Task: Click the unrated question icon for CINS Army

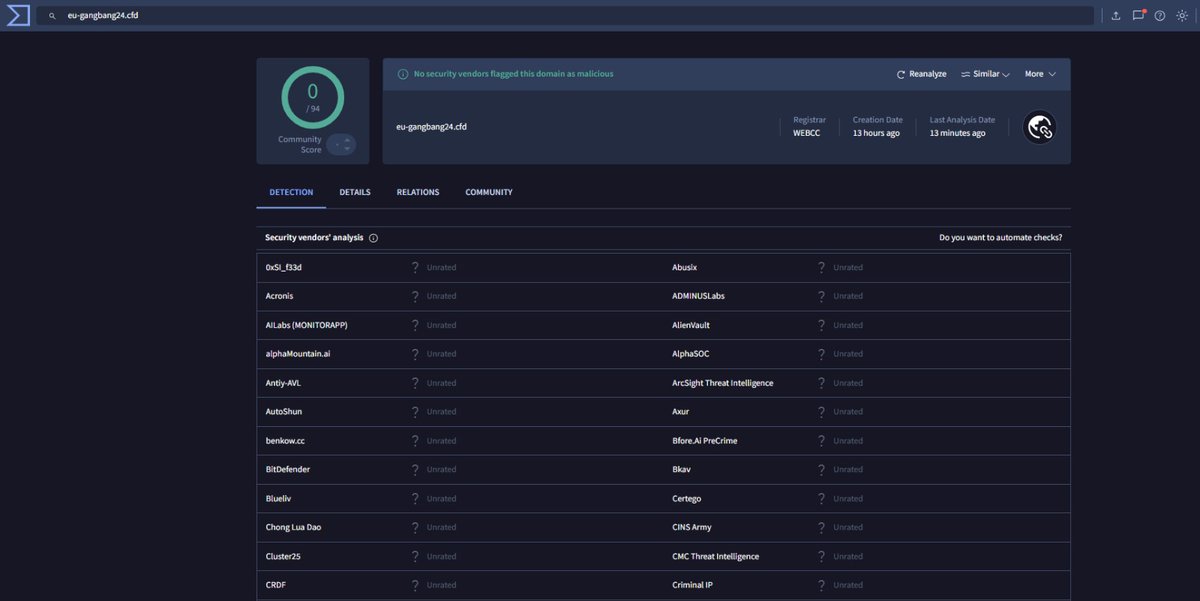Action: tap(822, 527)
